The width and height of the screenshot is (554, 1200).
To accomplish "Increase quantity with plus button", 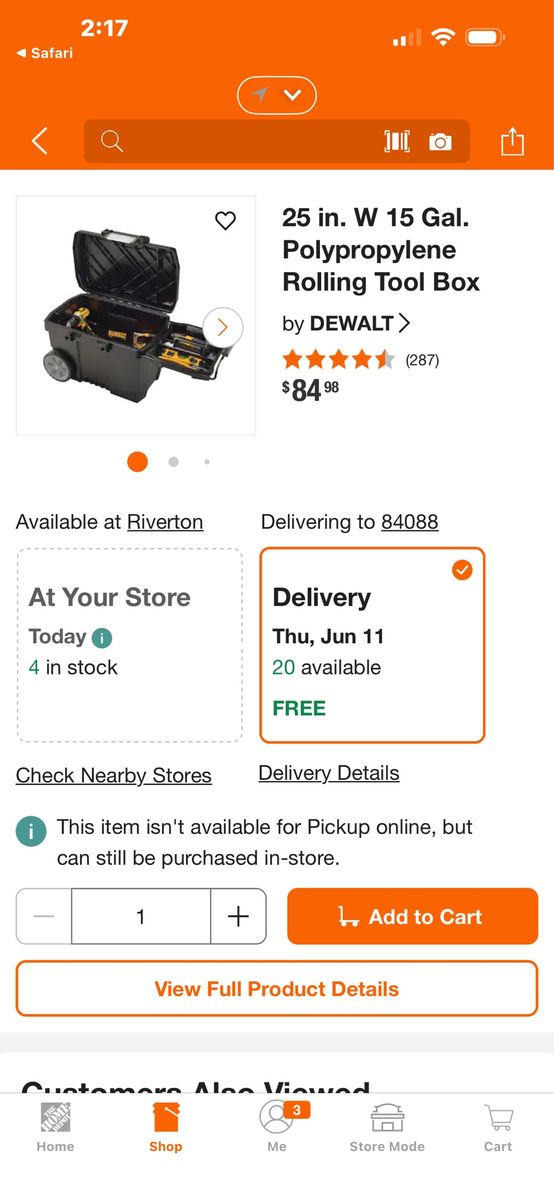I will pyautogui.click(x=238, y=916).
